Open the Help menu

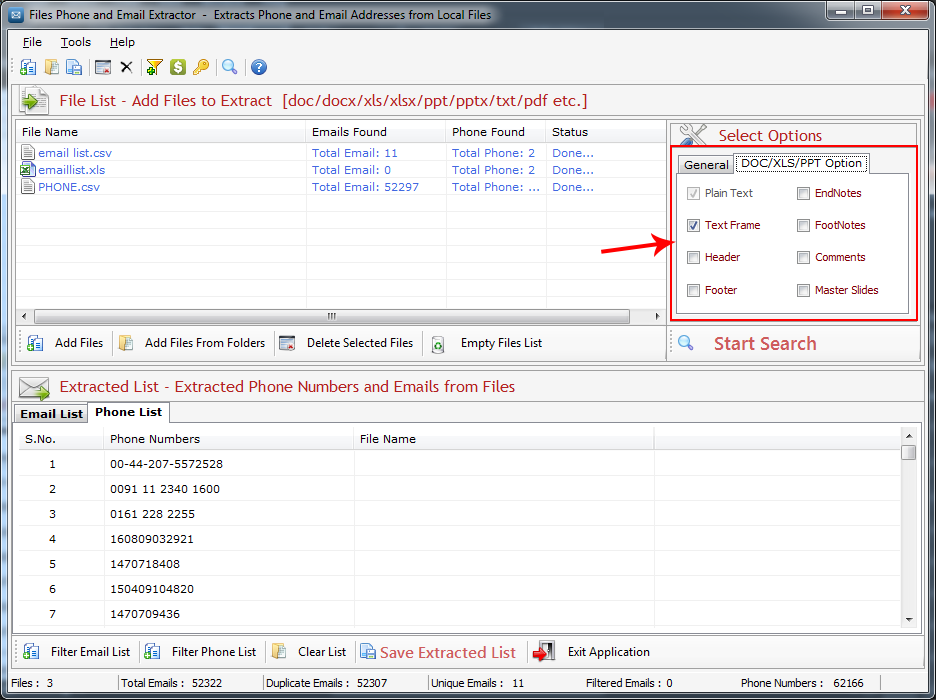click(x=122, y=42)
